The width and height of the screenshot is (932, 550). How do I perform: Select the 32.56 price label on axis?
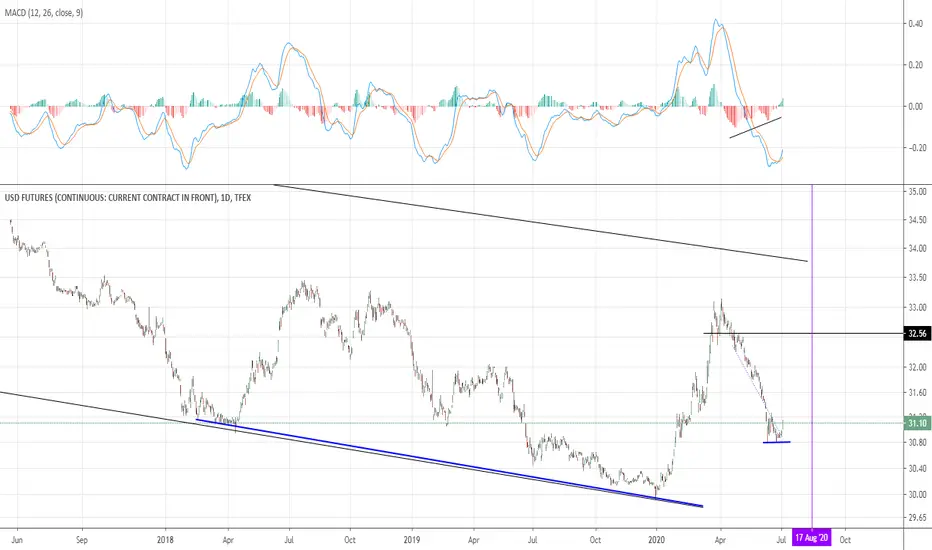coord(917,334)
